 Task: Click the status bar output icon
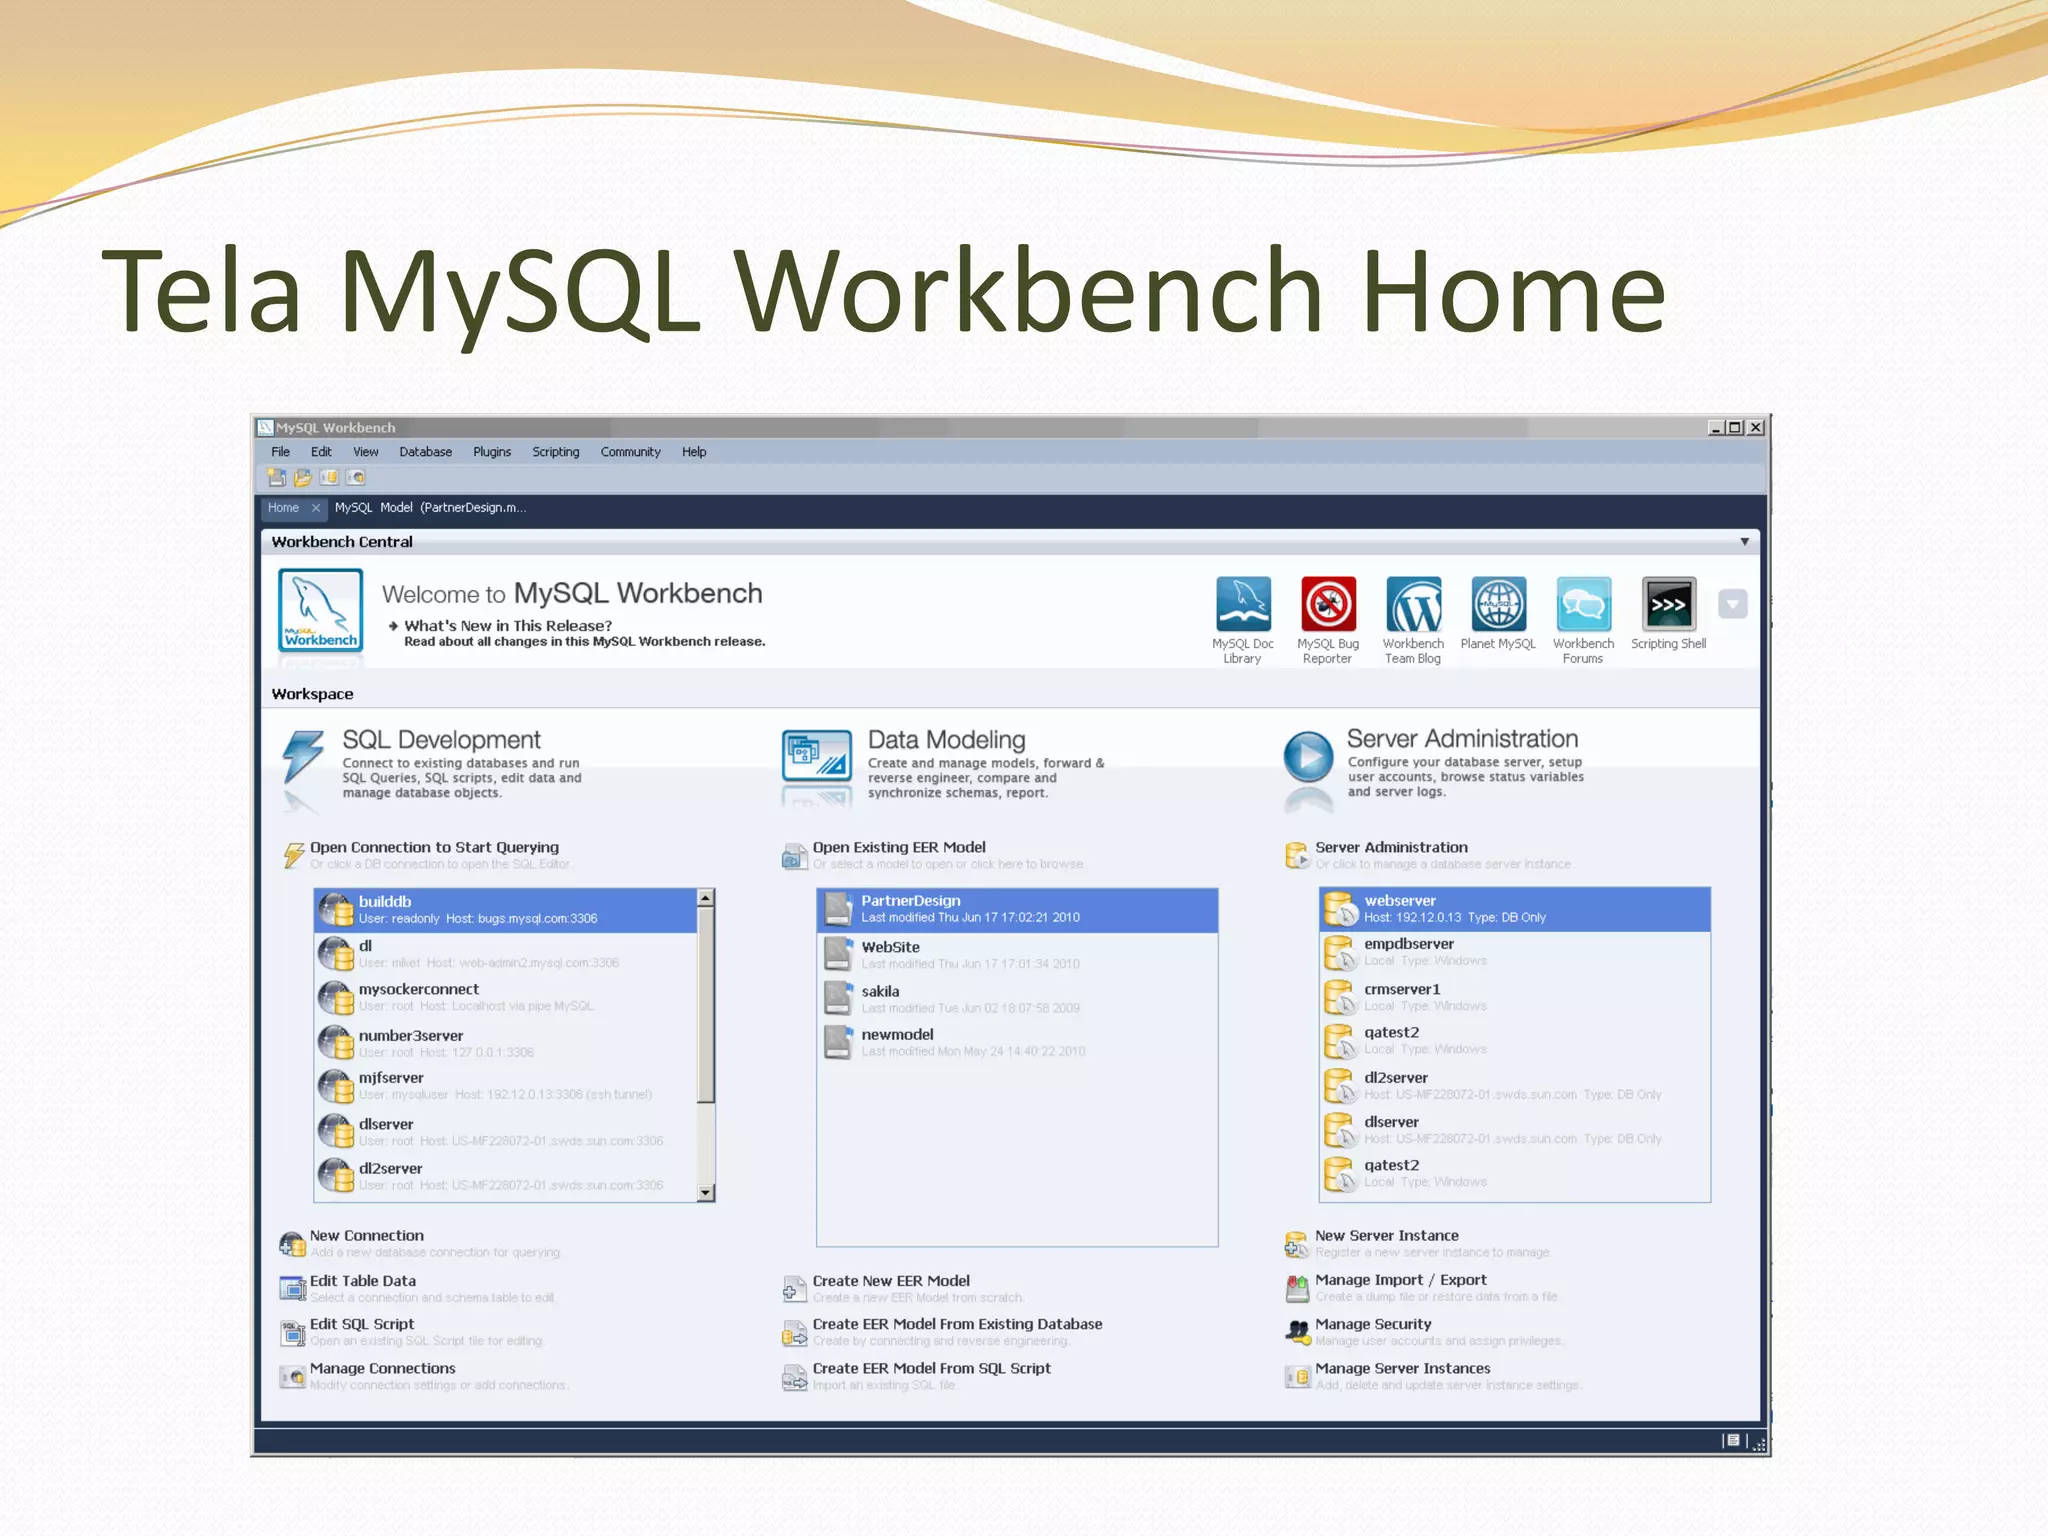tap(1733, 1440)
